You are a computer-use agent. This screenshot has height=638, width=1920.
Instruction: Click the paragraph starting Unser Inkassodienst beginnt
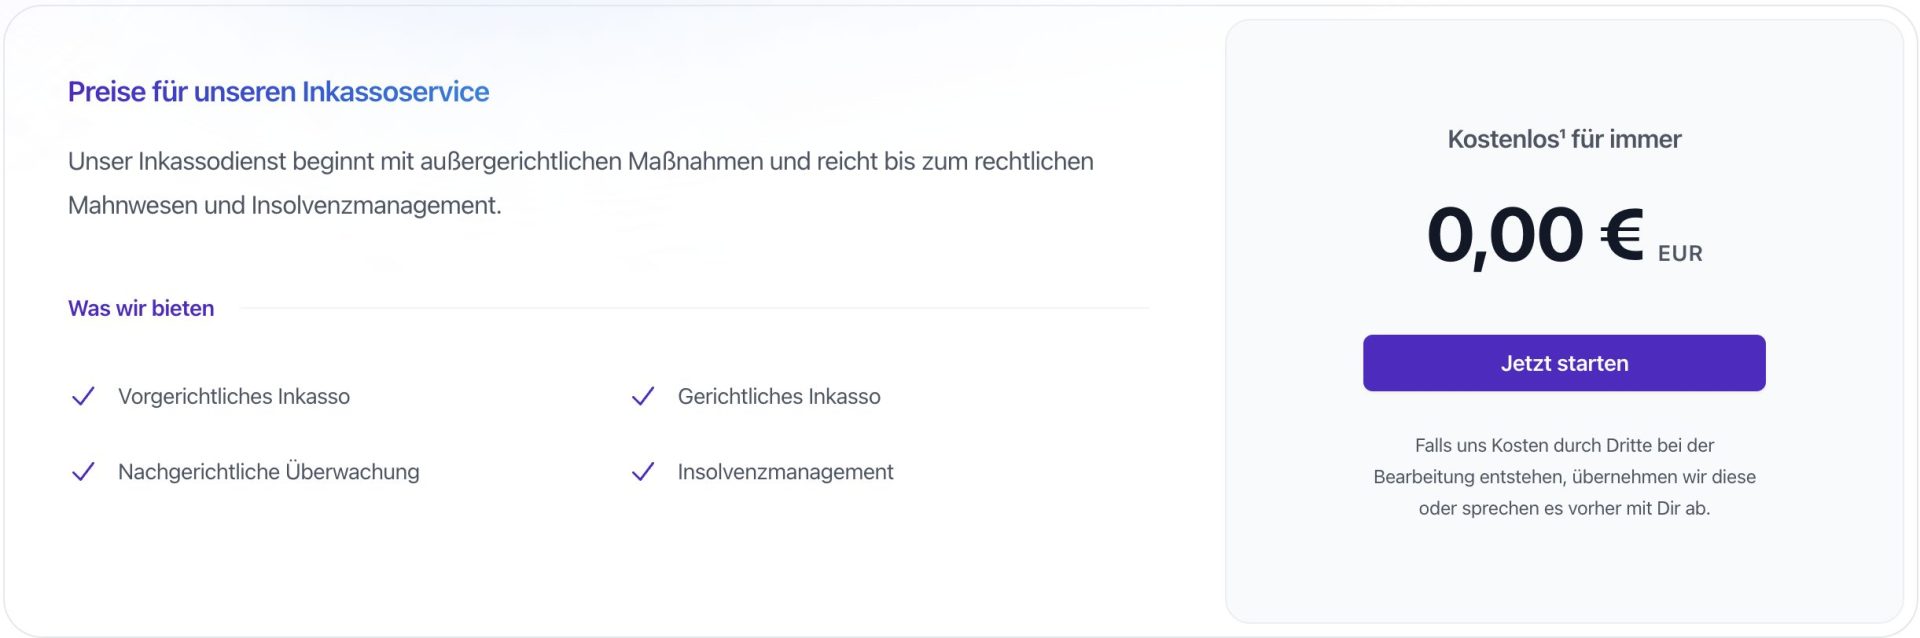click(580, 162)
